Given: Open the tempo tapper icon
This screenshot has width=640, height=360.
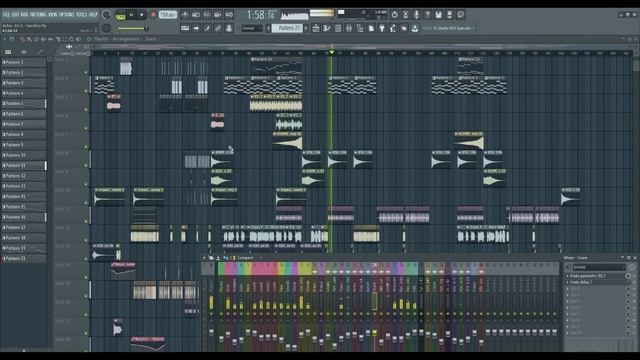Looking at the screenshot, I should [393, 28].
